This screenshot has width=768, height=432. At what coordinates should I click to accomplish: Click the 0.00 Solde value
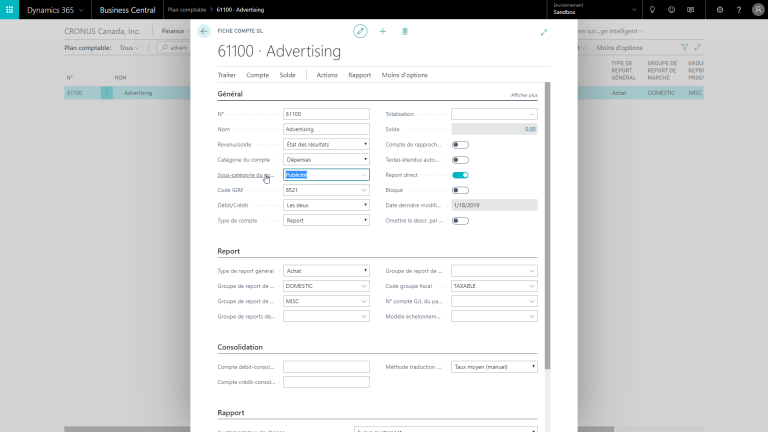coord(530,129)
